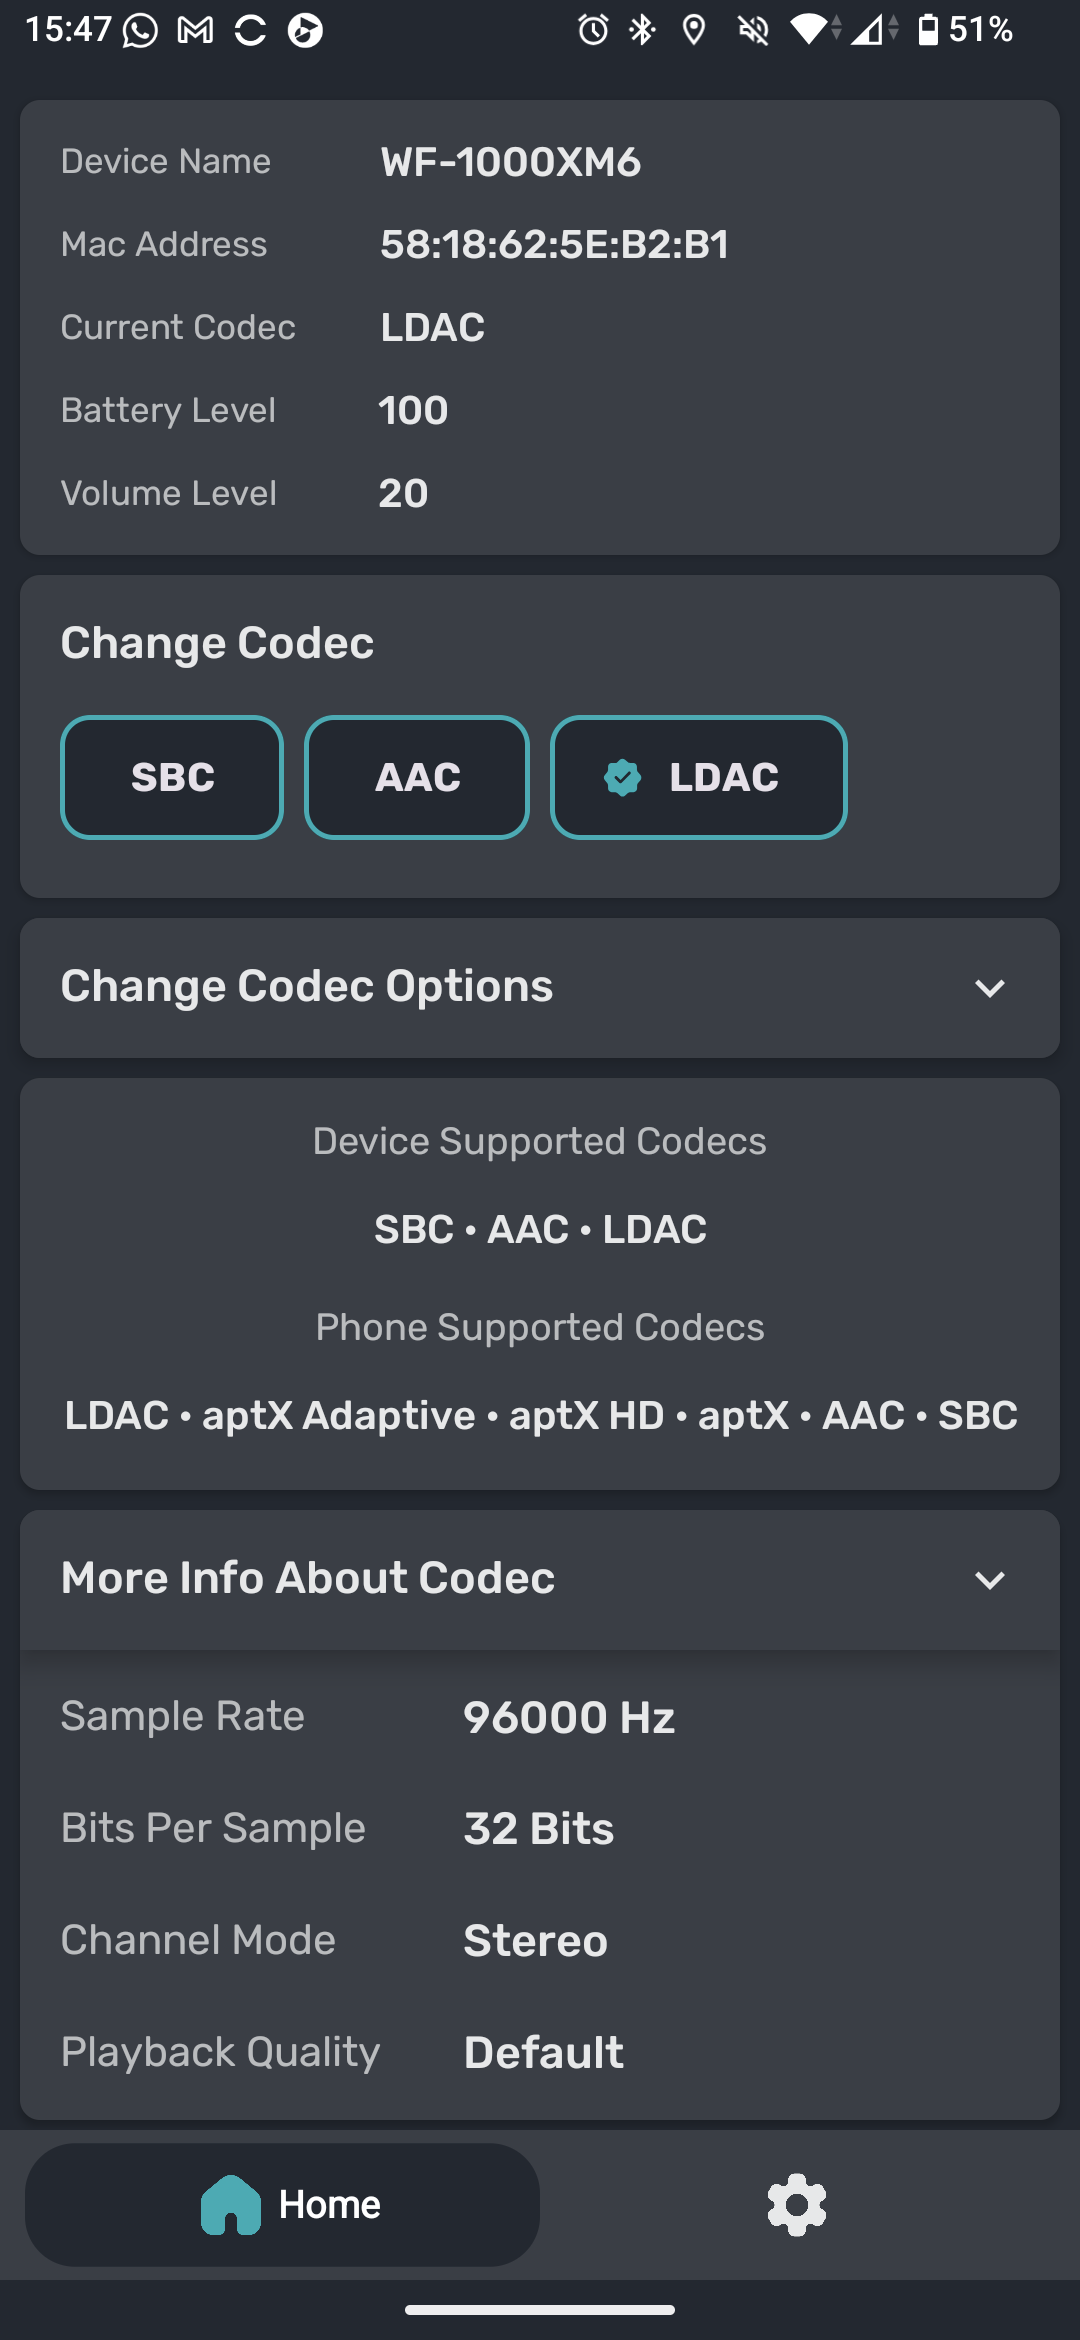The width and height of the screenshot is (1080, 2340).
Task: Tap the Gmail notification icon
Action: tap(195, 31)
